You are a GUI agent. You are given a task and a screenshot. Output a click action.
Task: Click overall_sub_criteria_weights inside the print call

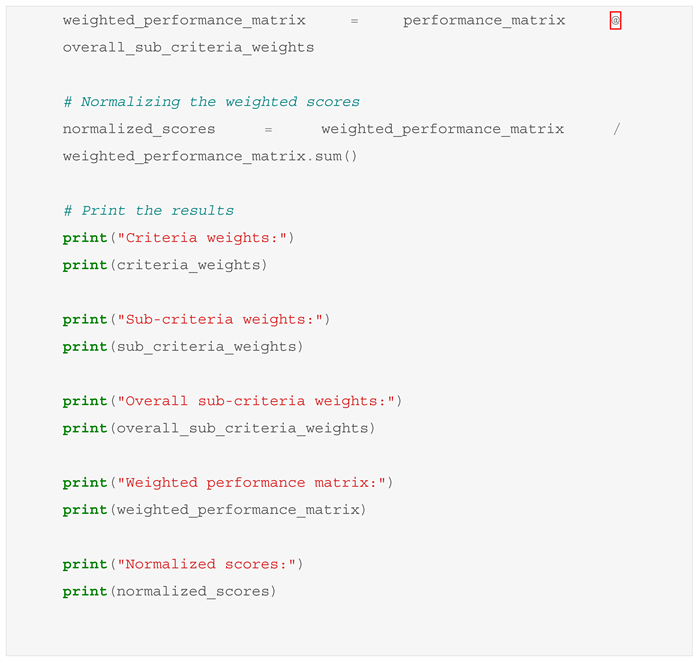[x=243, y=428]
